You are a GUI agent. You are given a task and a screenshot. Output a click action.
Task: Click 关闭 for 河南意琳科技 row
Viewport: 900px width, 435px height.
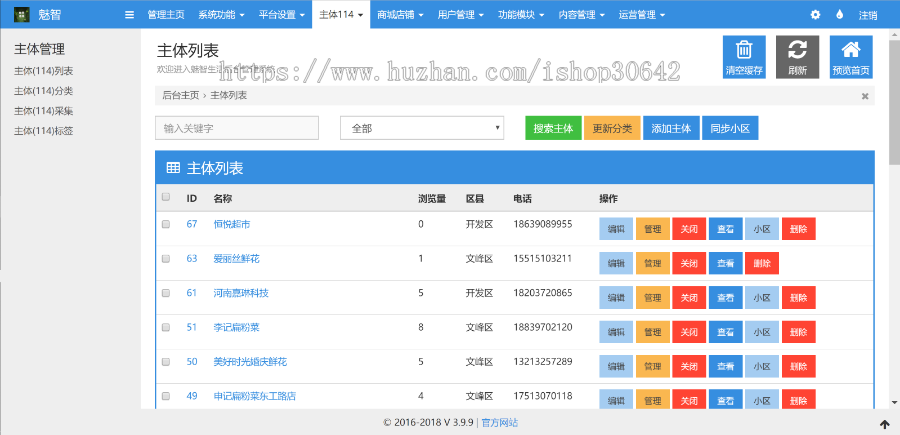(689, 298)
